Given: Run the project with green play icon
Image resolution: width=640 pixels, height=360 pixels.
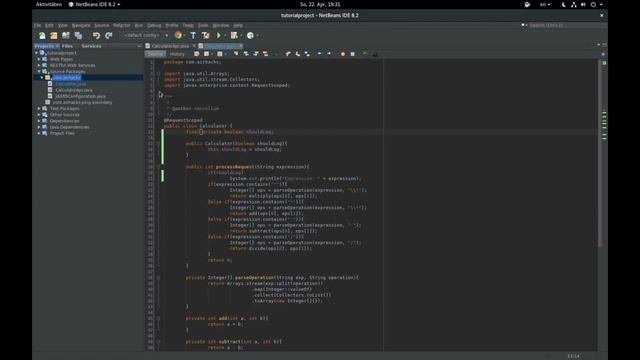Looking at the screenshot, I should (x=219, y=36).
